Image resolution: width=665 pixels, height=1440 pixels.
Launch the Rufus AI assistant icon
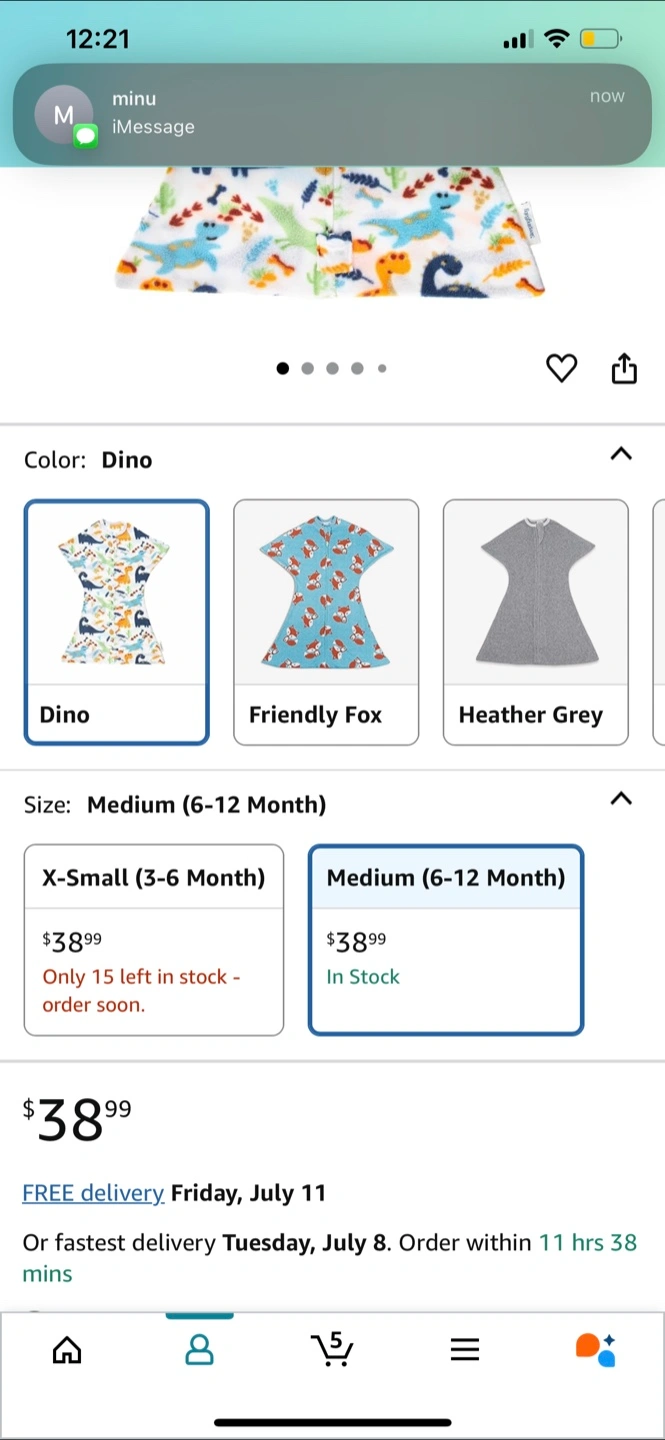point(596,1349)
